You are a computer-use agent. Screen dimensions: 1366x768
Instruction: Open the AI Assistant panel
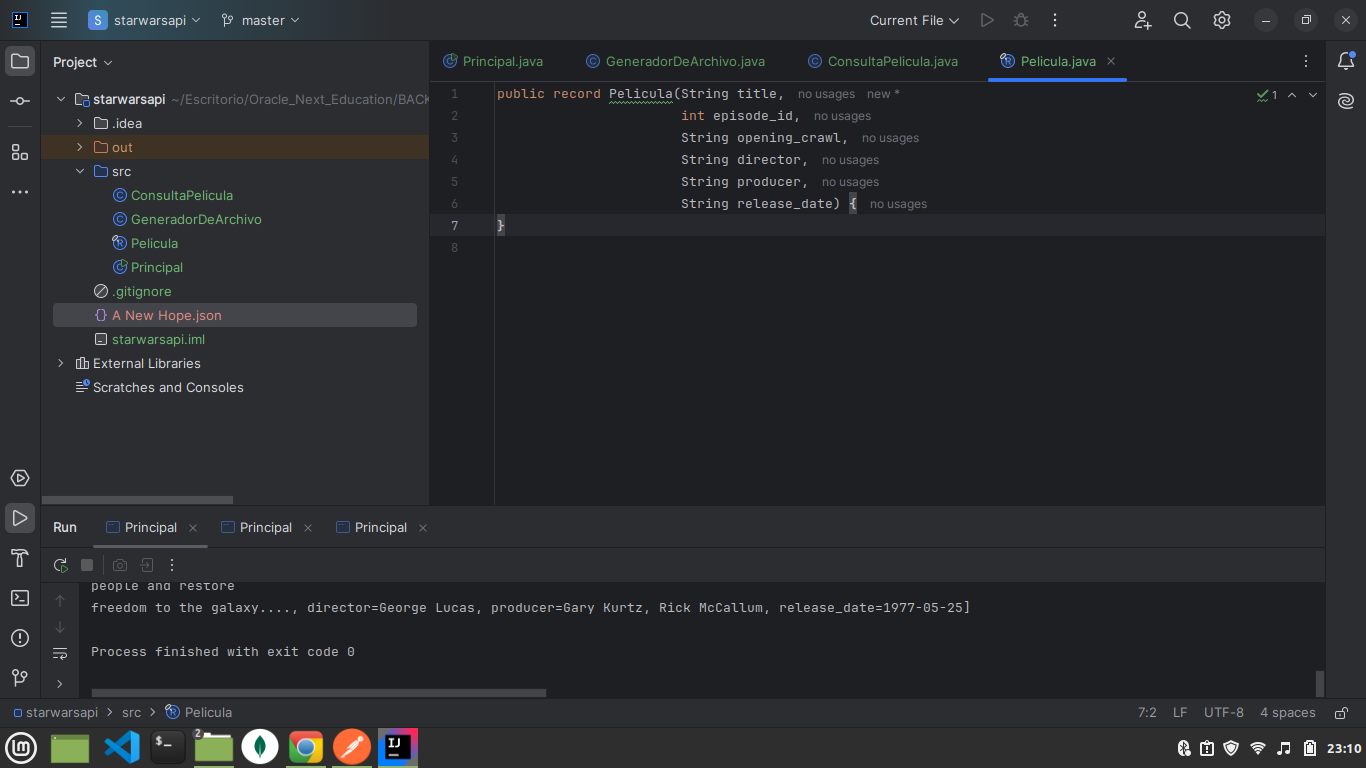(1346, 101)
